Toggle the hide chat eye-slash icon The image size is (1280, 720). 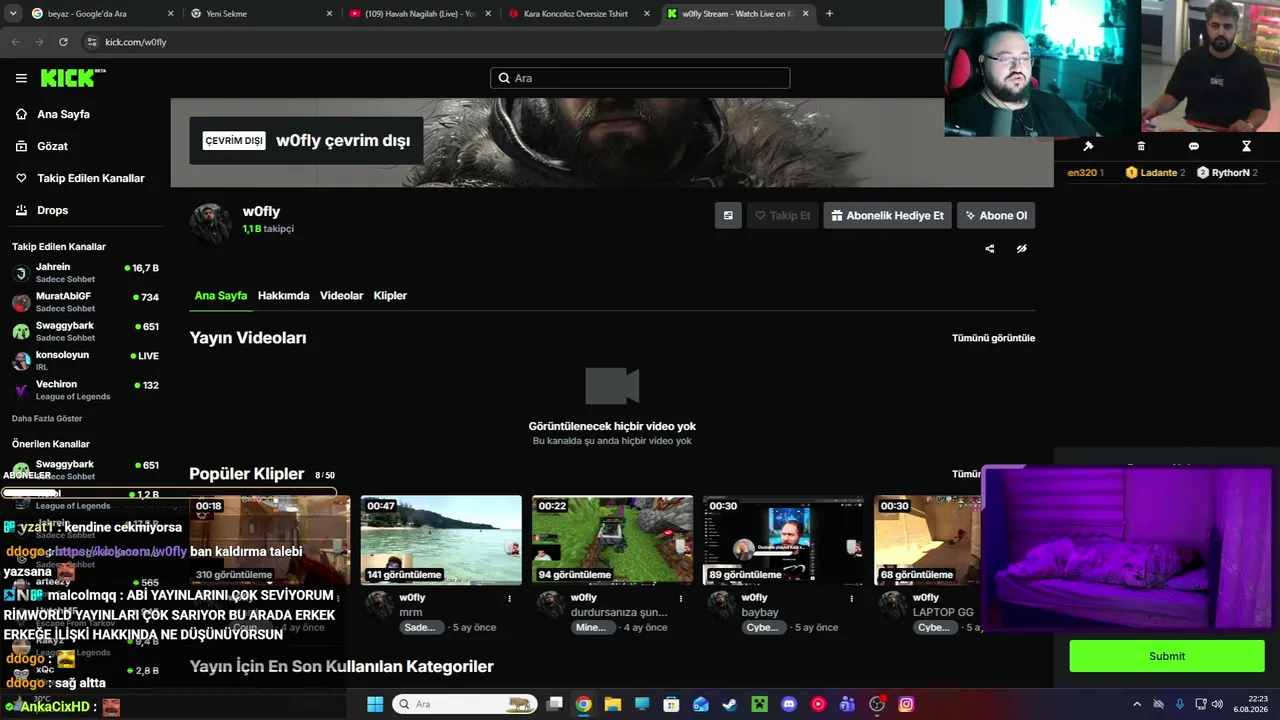(1021, 249)
